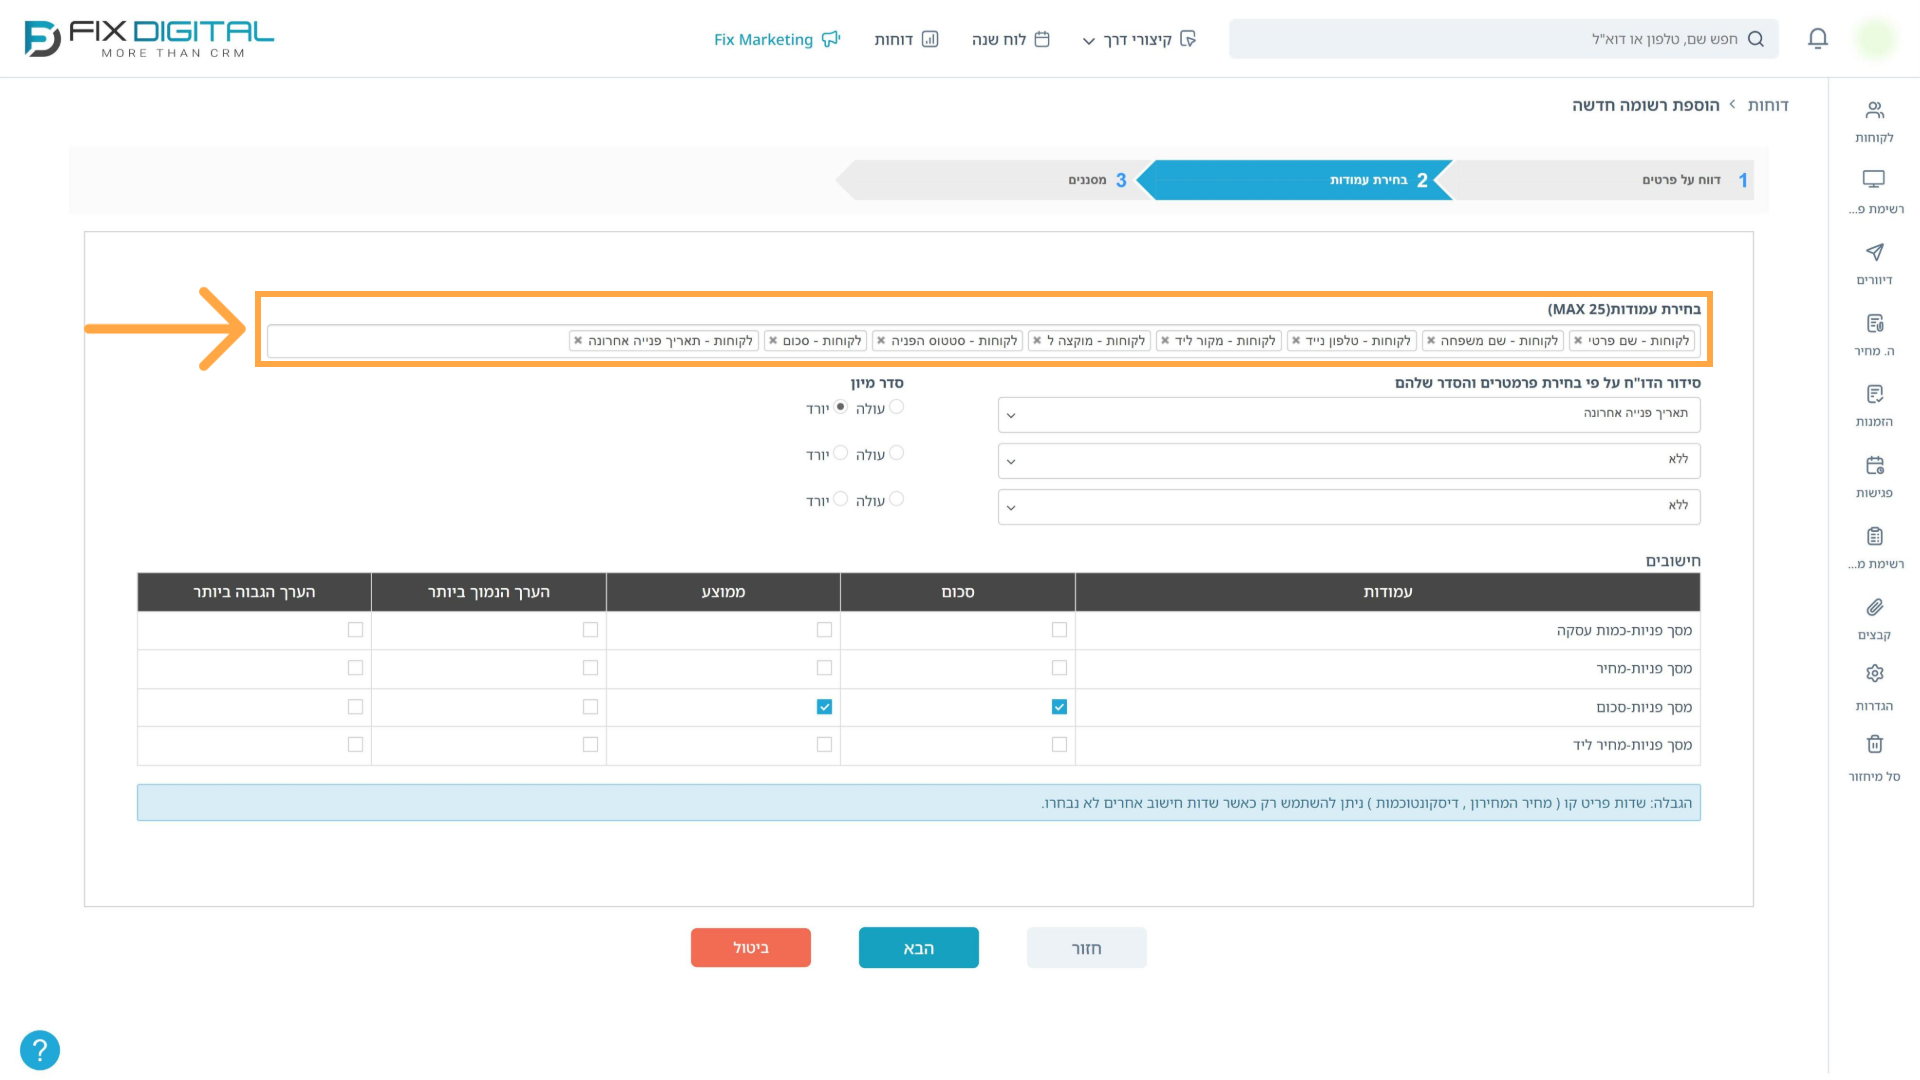1920x1080 pixels.
Task: Check סכום checkbox for מסך פניות-מחיר
Action: (1059, 668)
